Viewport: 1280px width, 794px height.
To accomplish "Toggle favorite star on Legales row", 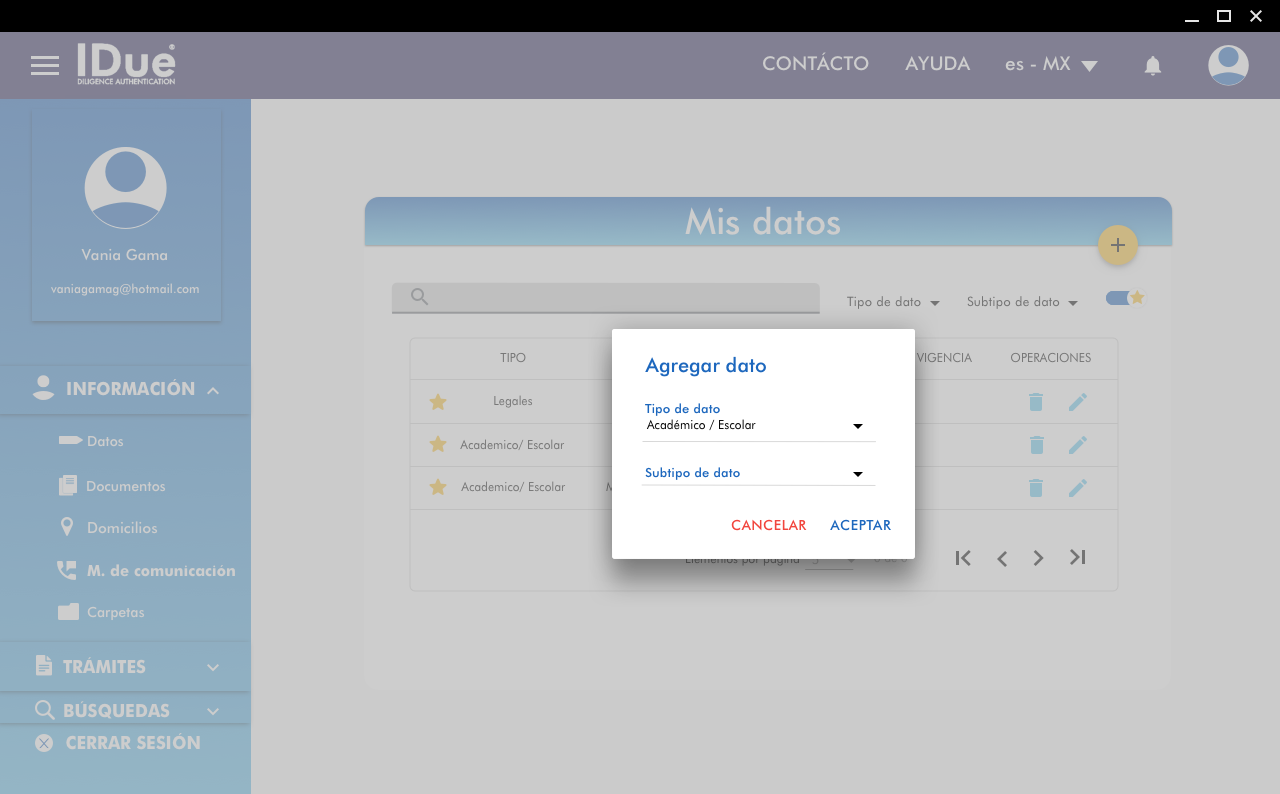I will 437,402.
